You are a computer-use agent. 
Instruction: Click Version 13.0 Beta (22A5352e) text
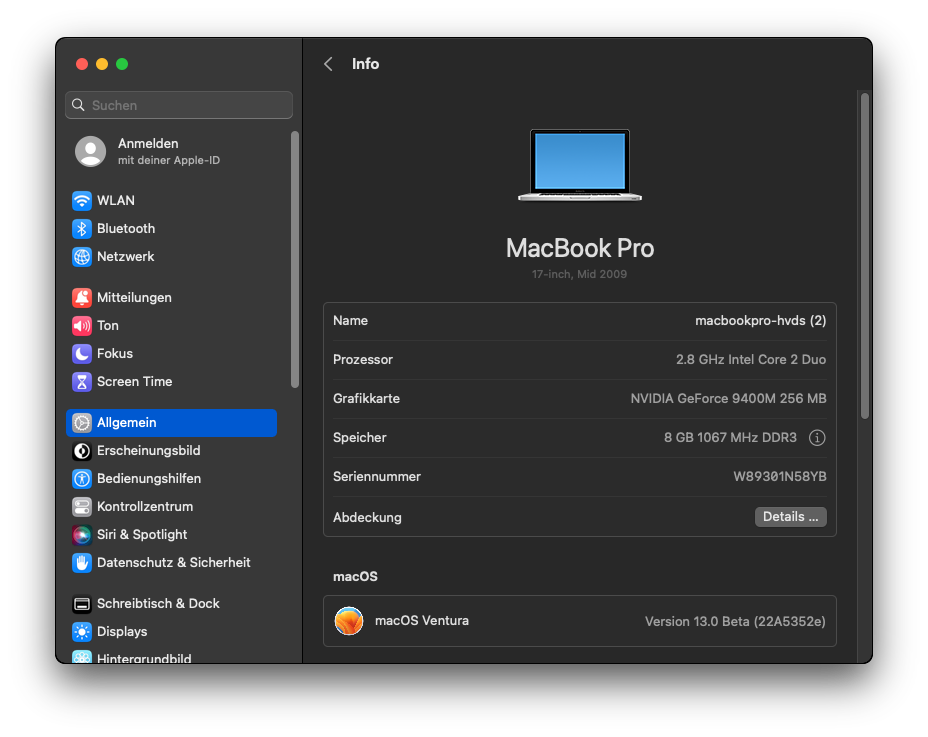pos(735,622)
